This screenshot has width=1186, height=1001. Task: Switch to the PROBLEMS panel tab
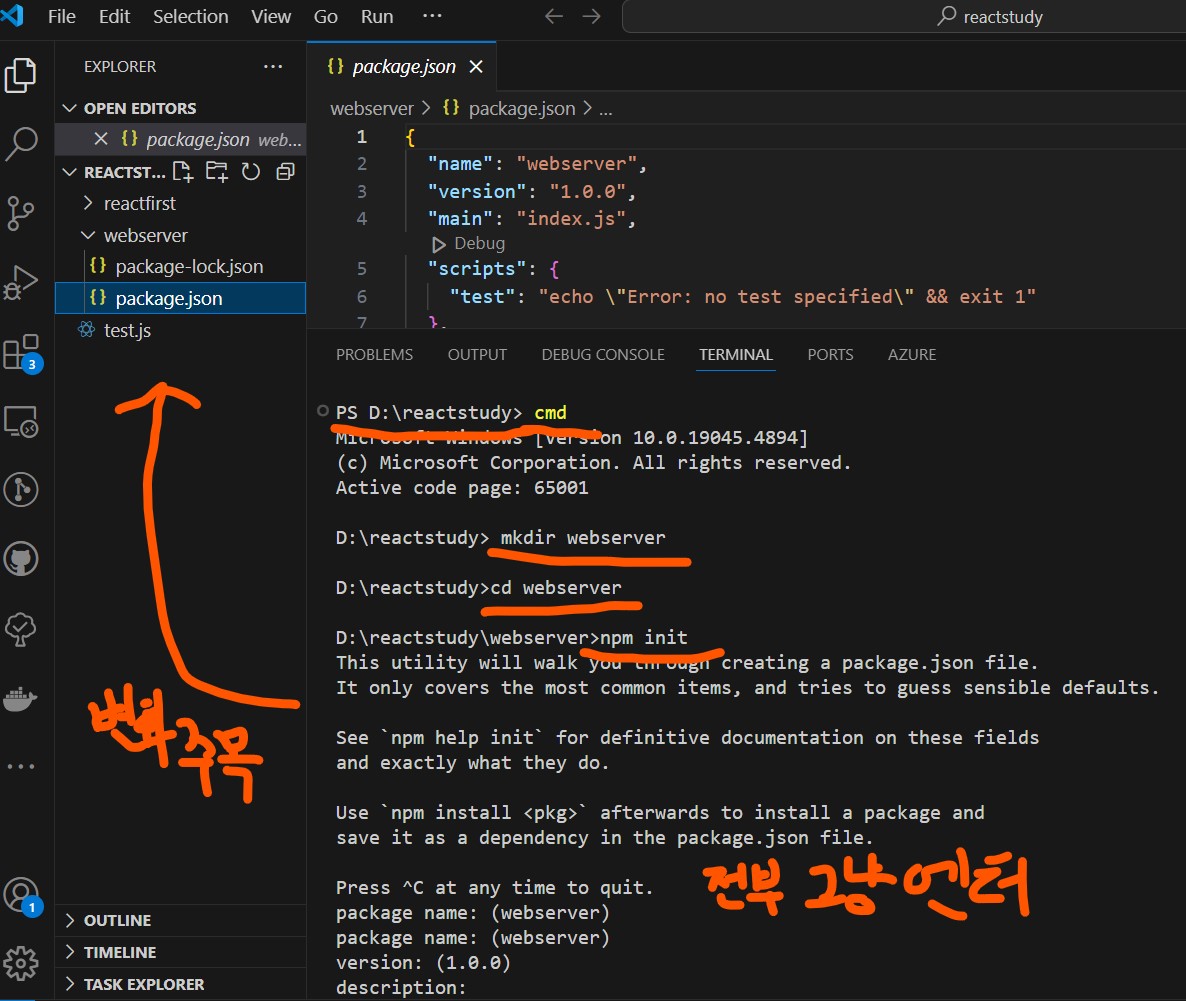pyautogui.click(x=374, y=355)
